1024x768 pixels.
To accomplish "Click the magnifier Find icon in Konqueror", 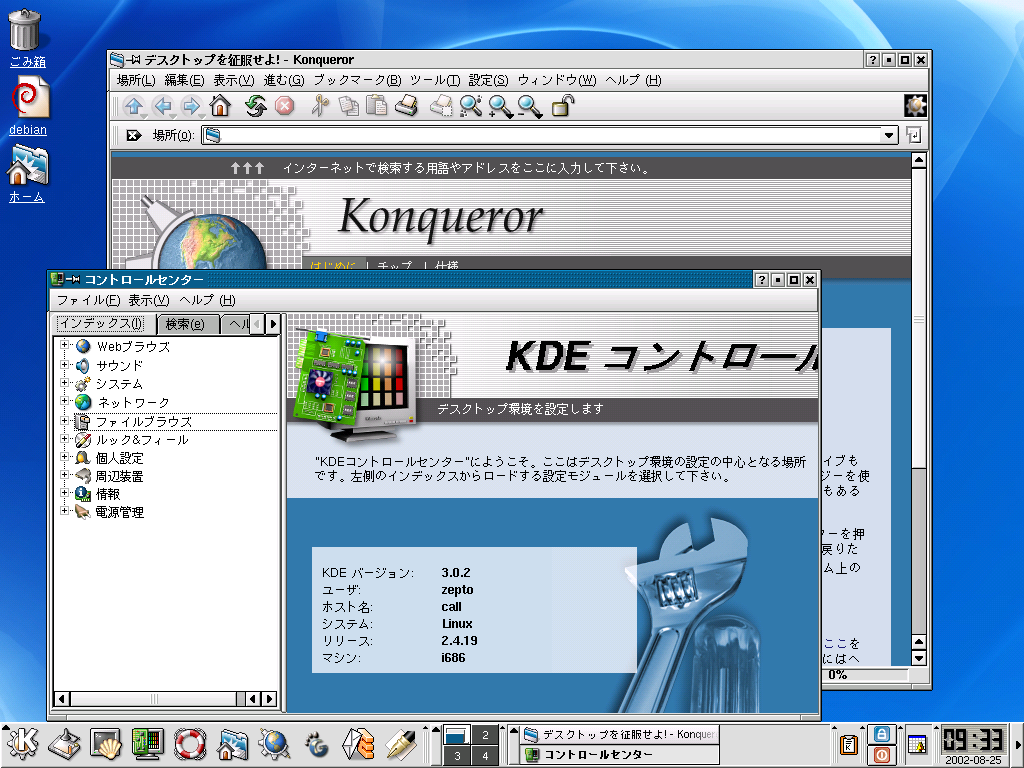I will (x=471, y=106).
